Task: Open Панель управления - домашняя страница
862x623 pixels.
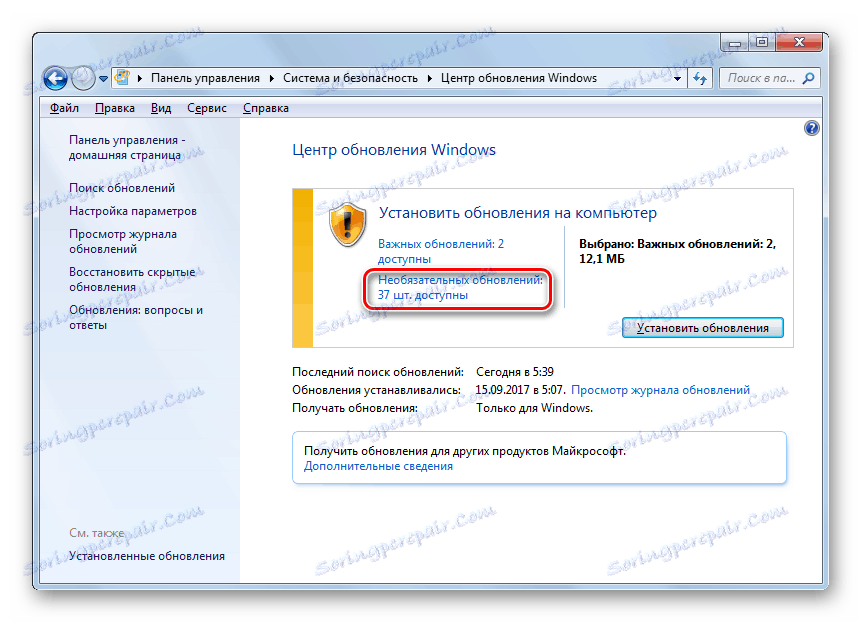Action: tap(127, 147)
